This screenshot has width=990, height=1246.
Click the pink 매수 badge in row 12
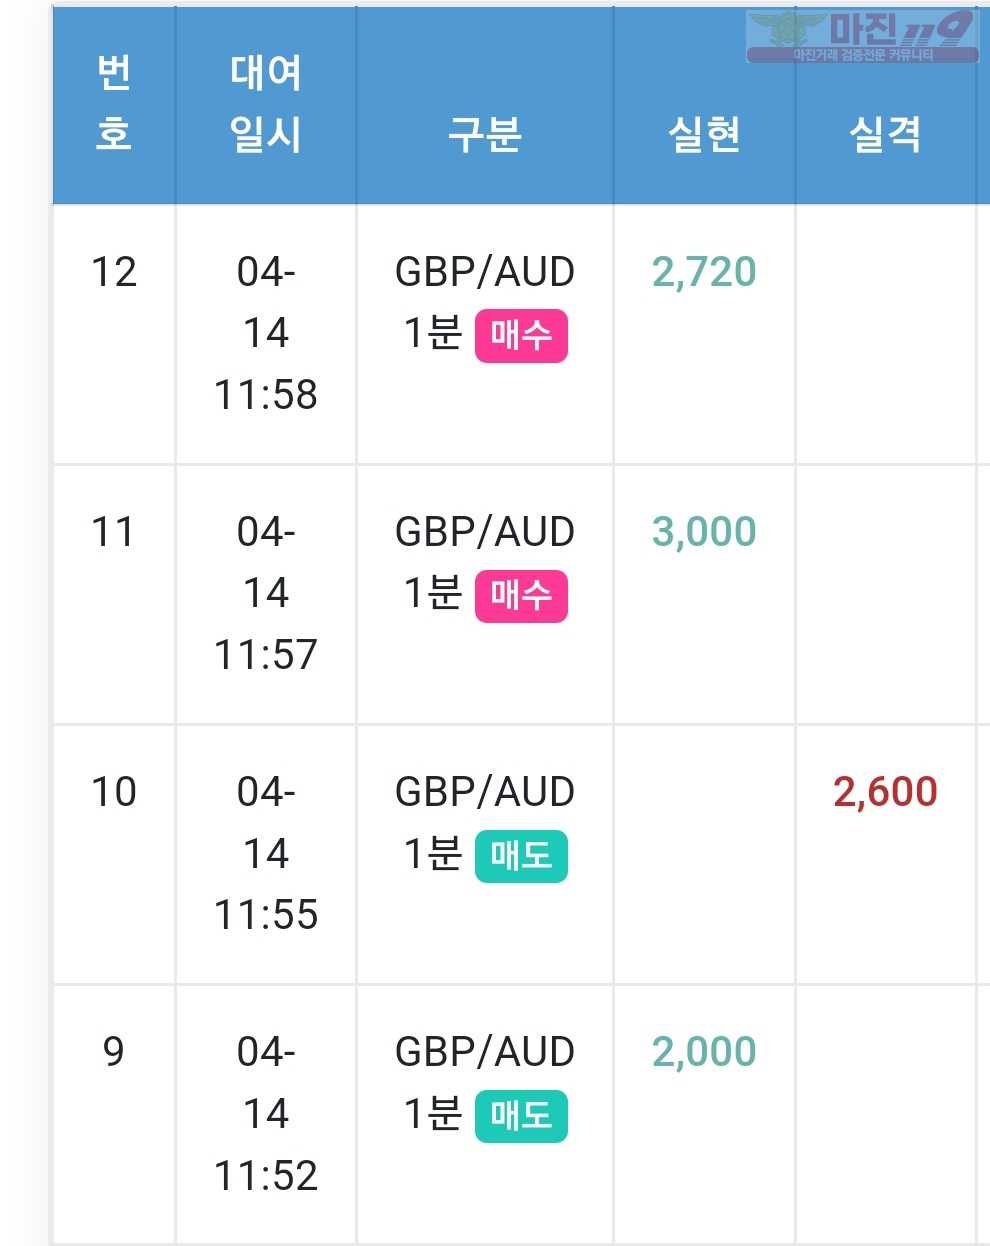coord(521,336)
